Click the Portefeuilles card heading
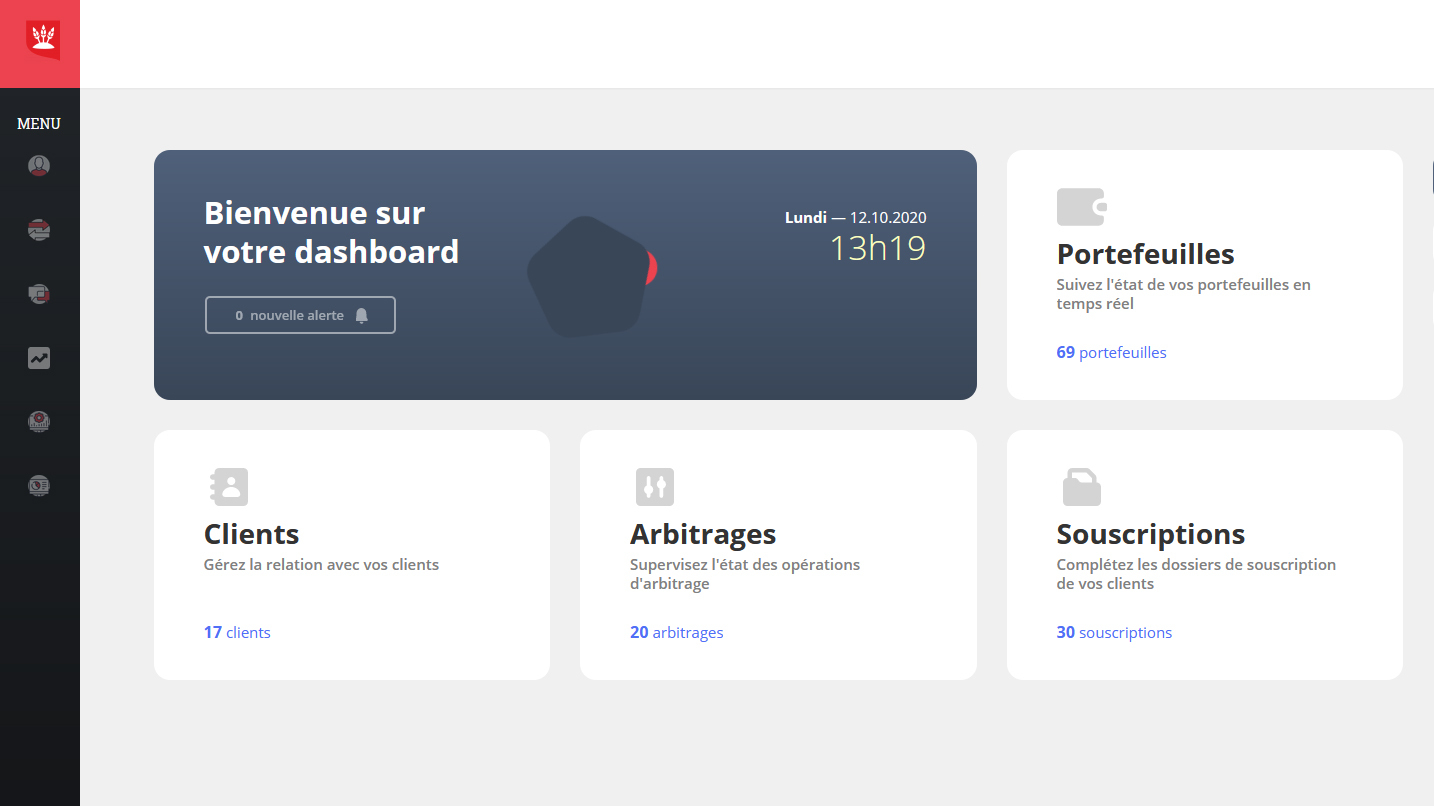1434x806 pixels. click(1145, 254)
